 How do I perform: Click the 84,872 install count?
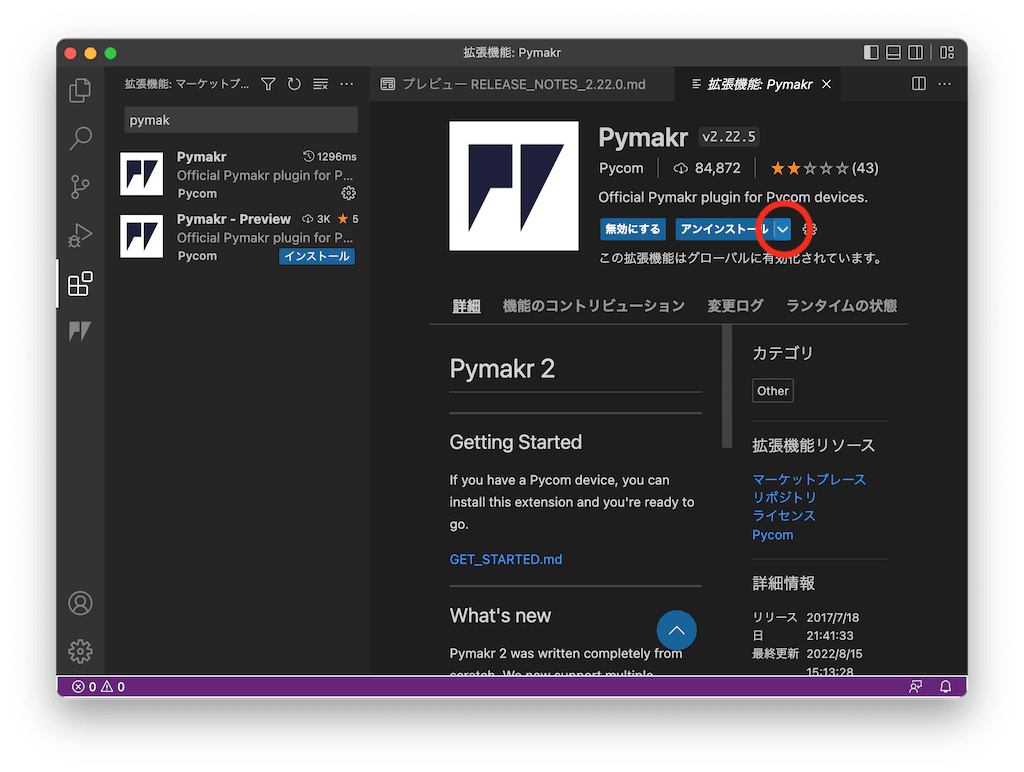[707, 169]
